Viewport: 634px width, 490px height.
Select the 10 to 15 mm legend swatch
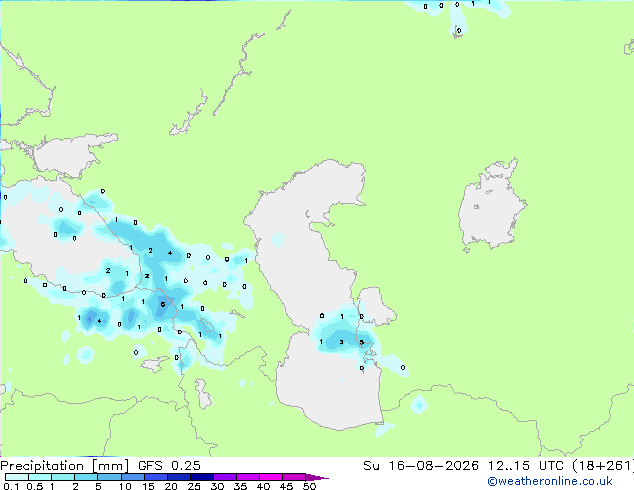[x=132, y=477]
